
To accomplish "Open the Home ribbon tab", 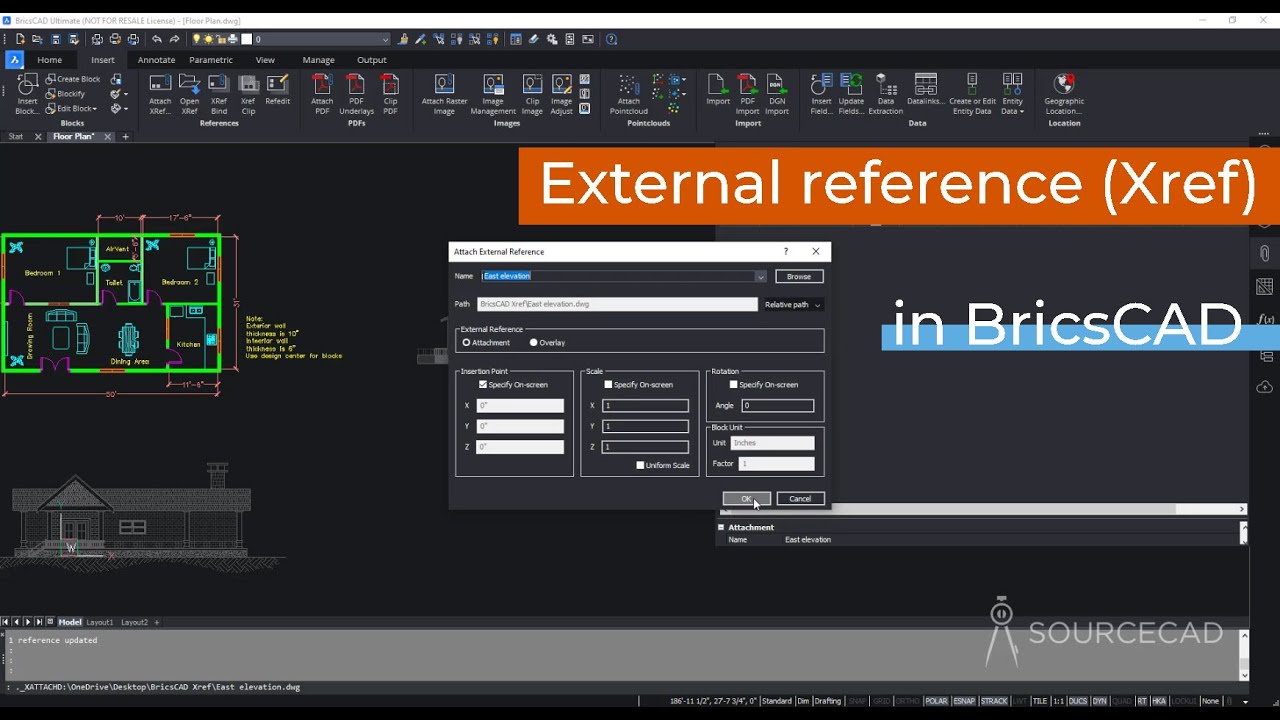I will 49,60.
